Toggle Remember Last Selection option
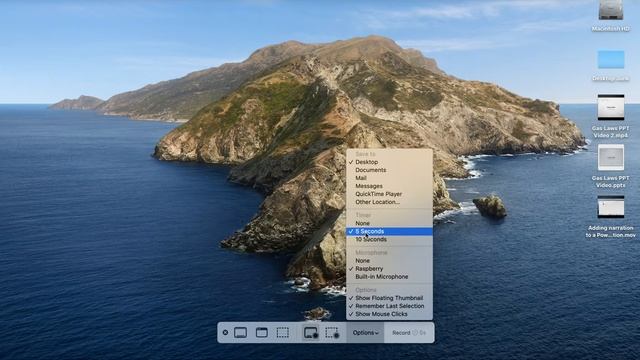 point(389,306)
